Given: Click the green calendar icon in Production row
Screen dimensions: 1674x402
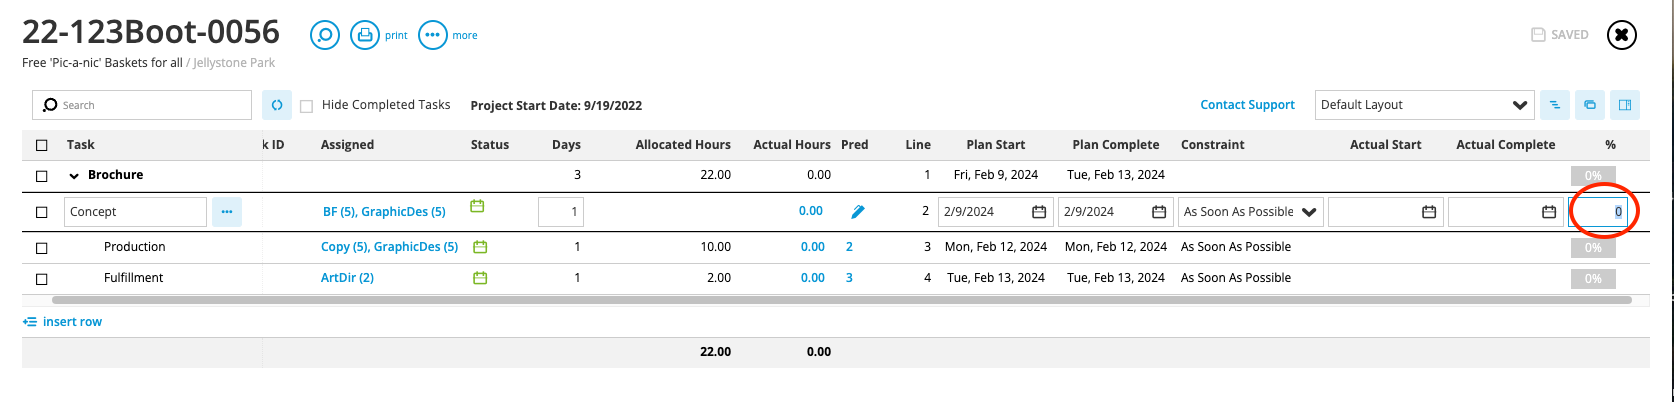Looking at the screenshot, I should point(480,247).
